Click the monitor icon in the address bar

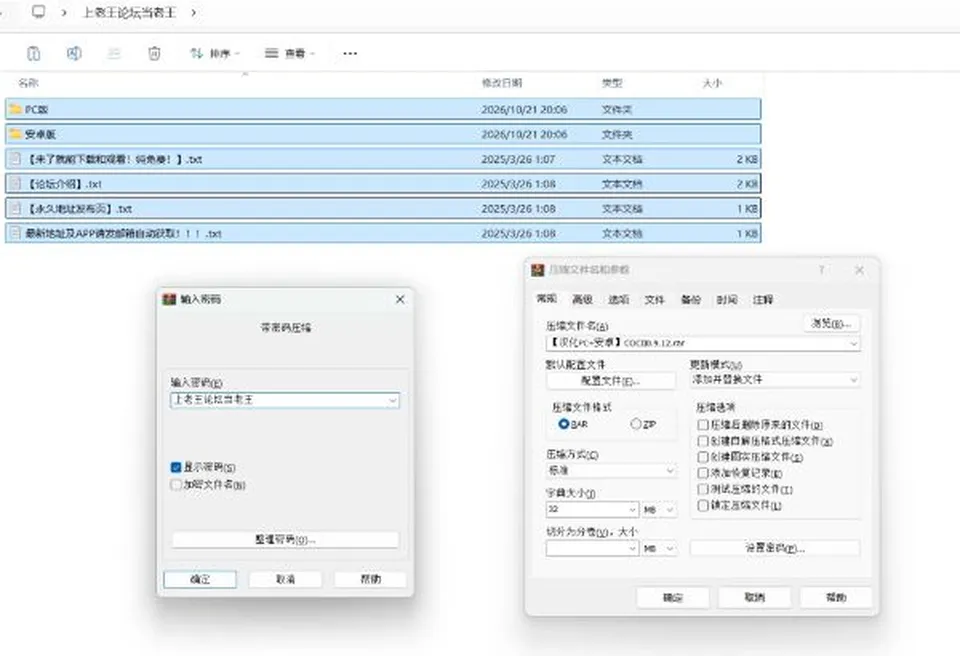(39, 12)
